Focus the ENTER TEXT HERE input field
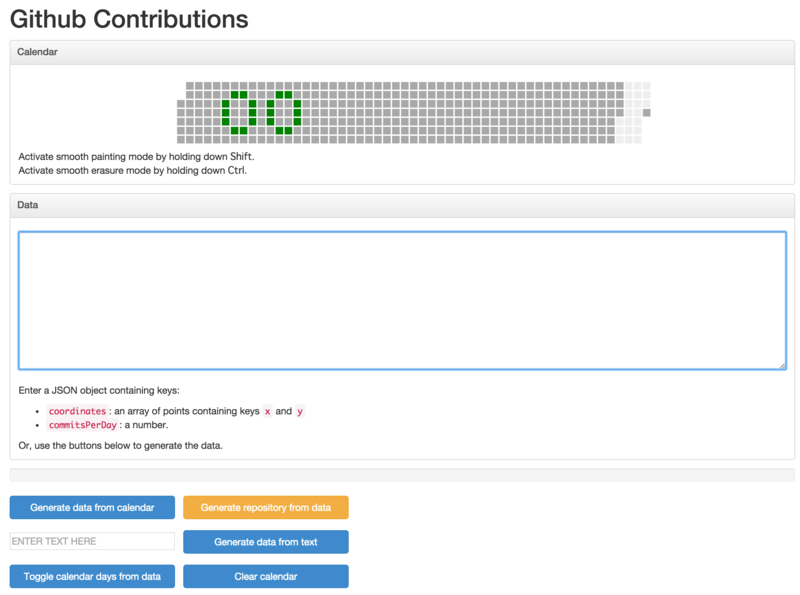 click(x=92, y=541)
